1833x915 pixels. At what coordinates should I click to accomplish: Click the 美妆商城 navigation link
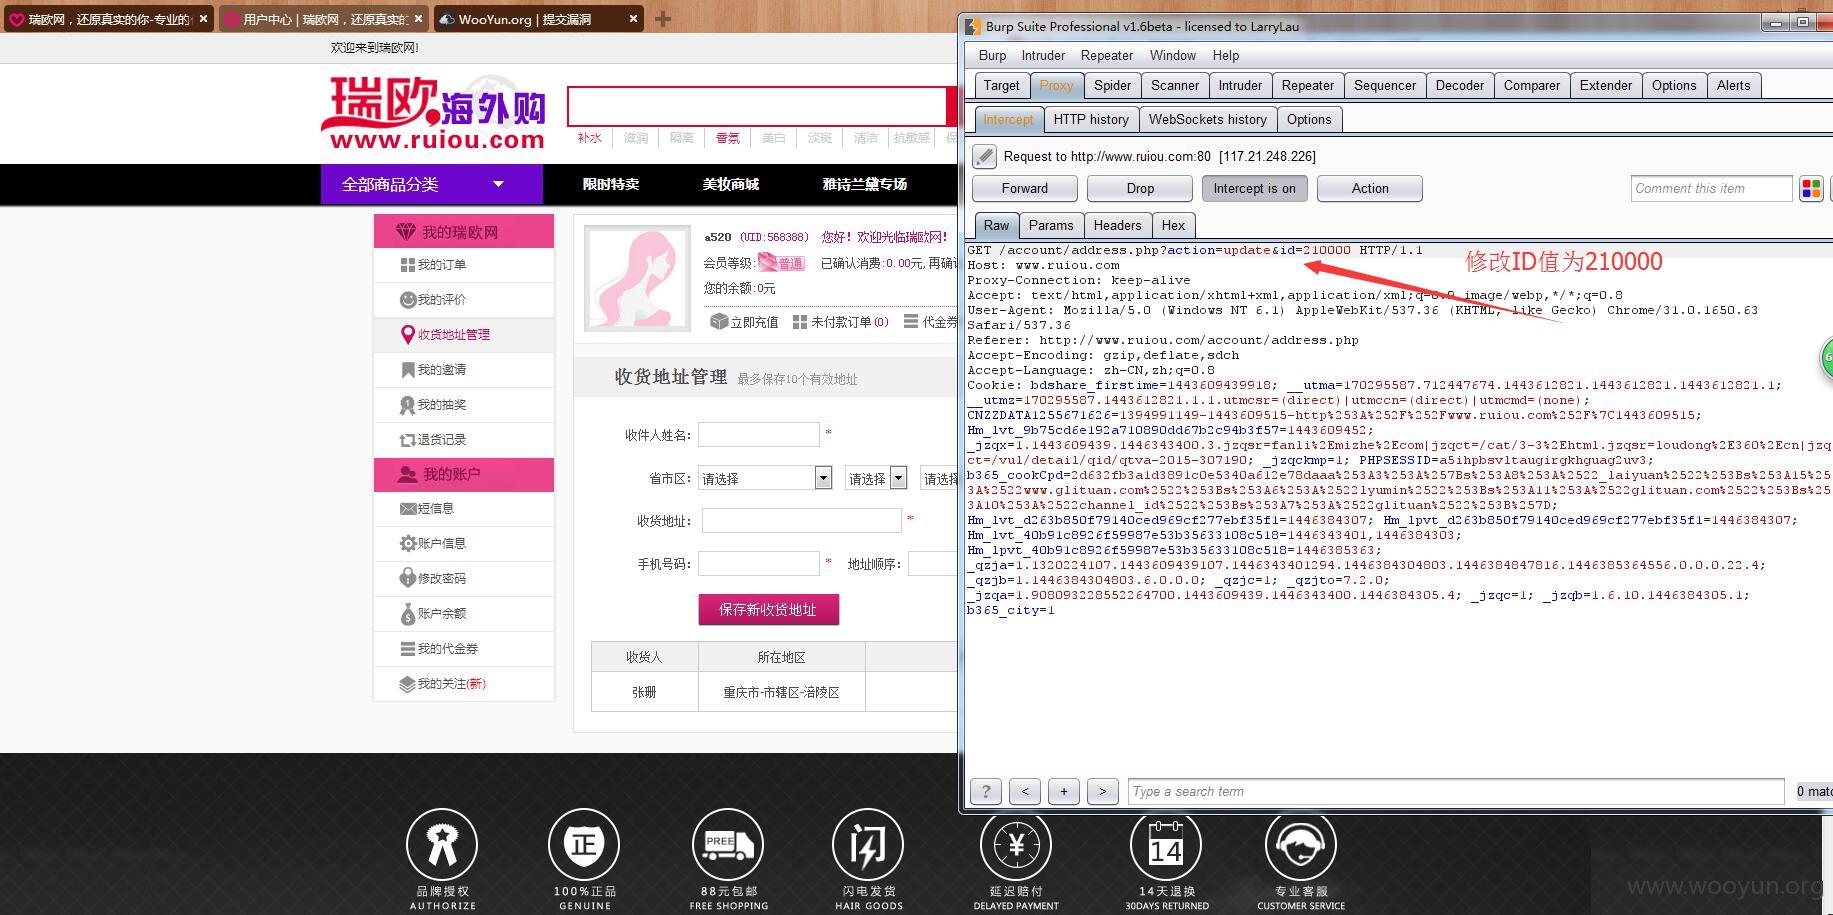pos(731,184)
